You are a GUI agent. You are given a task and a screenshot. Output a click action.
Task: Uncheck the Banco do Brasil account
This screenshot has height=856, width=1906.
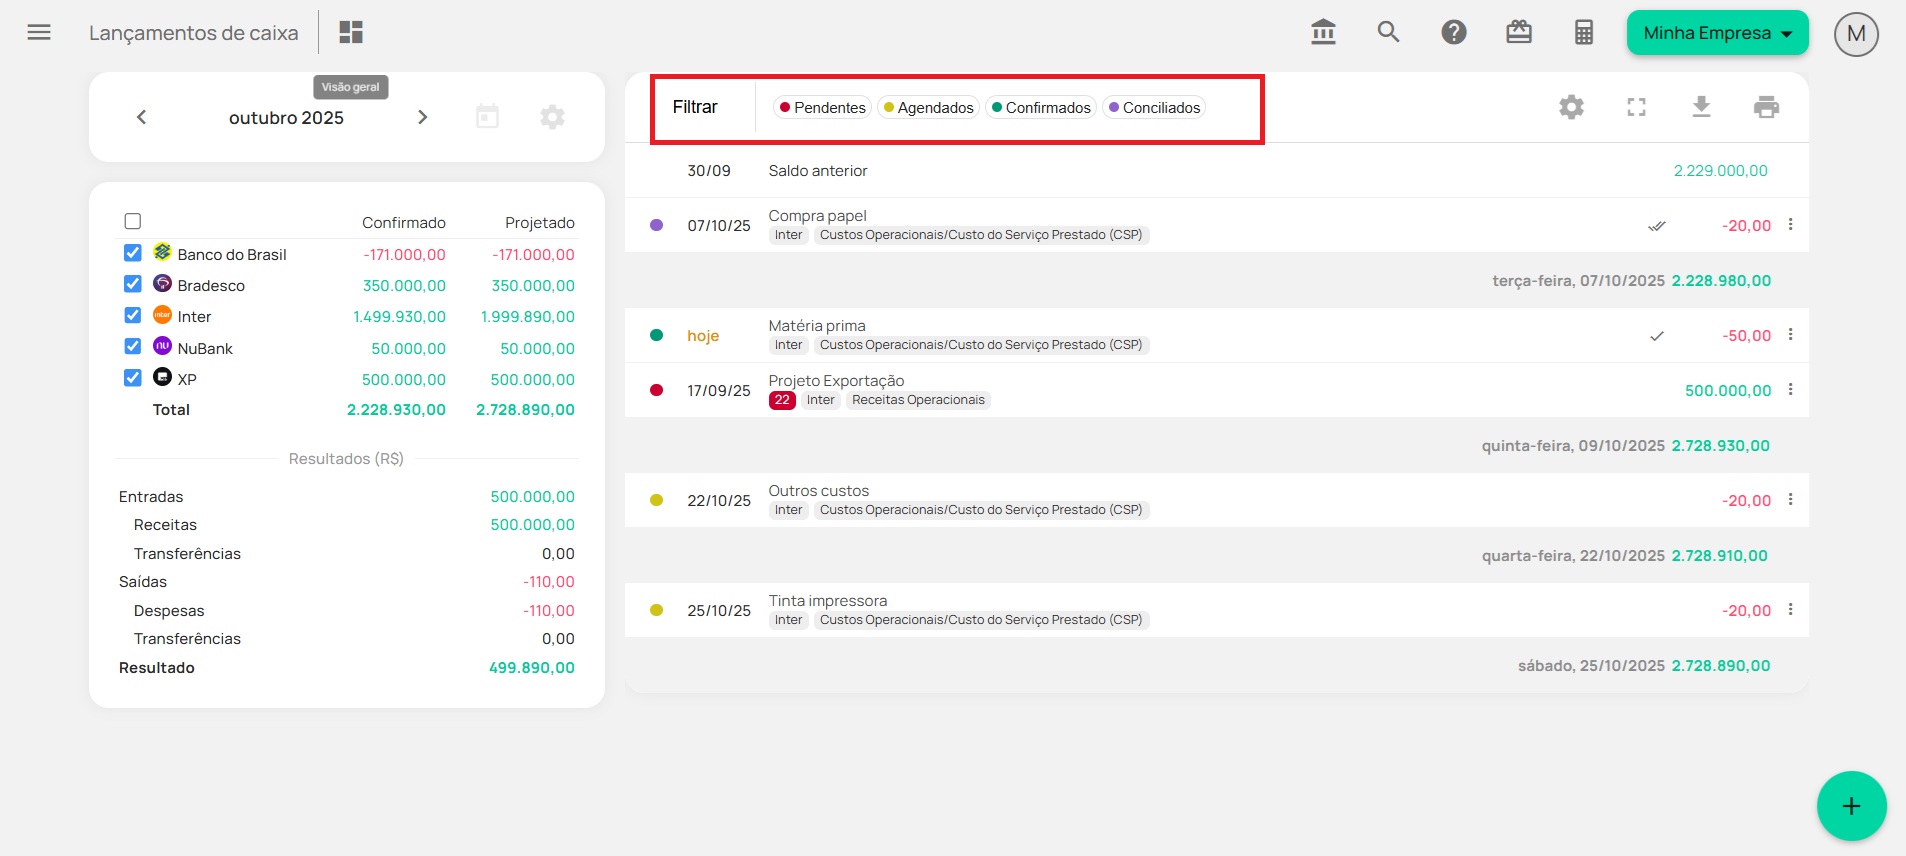[x=133, y=253]
